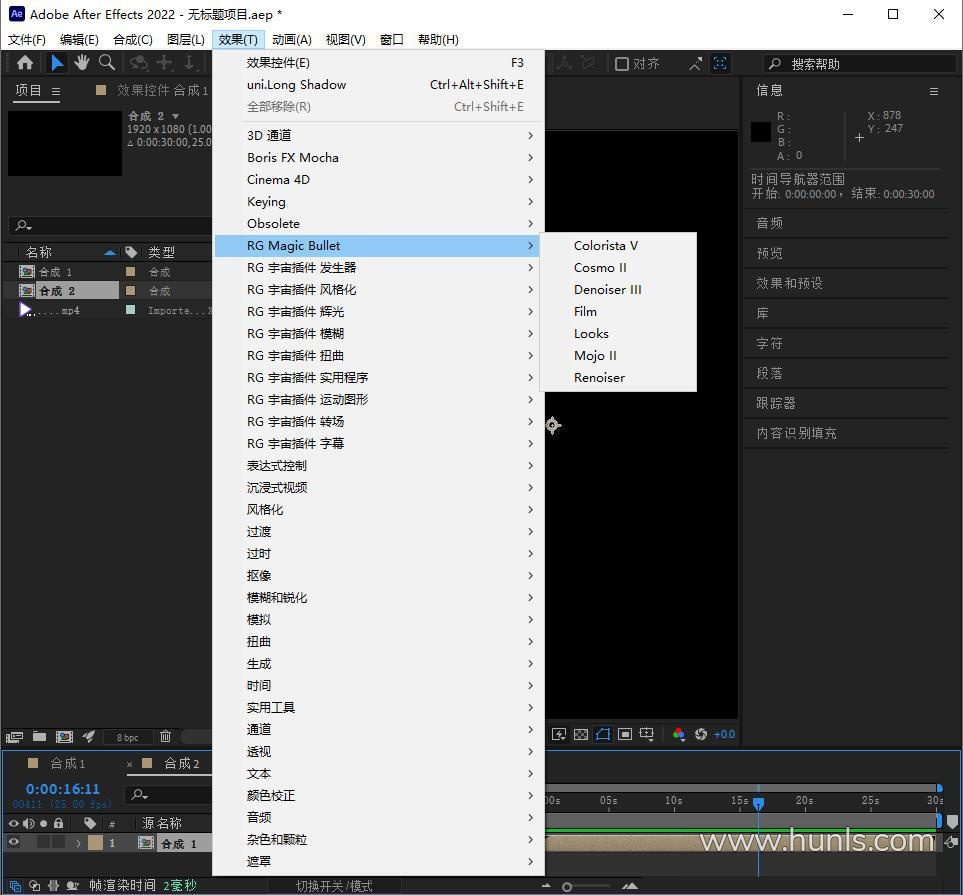Create new folder in project panel
The height and width of the screenshot is (895, 963).
tap(39, 737)
